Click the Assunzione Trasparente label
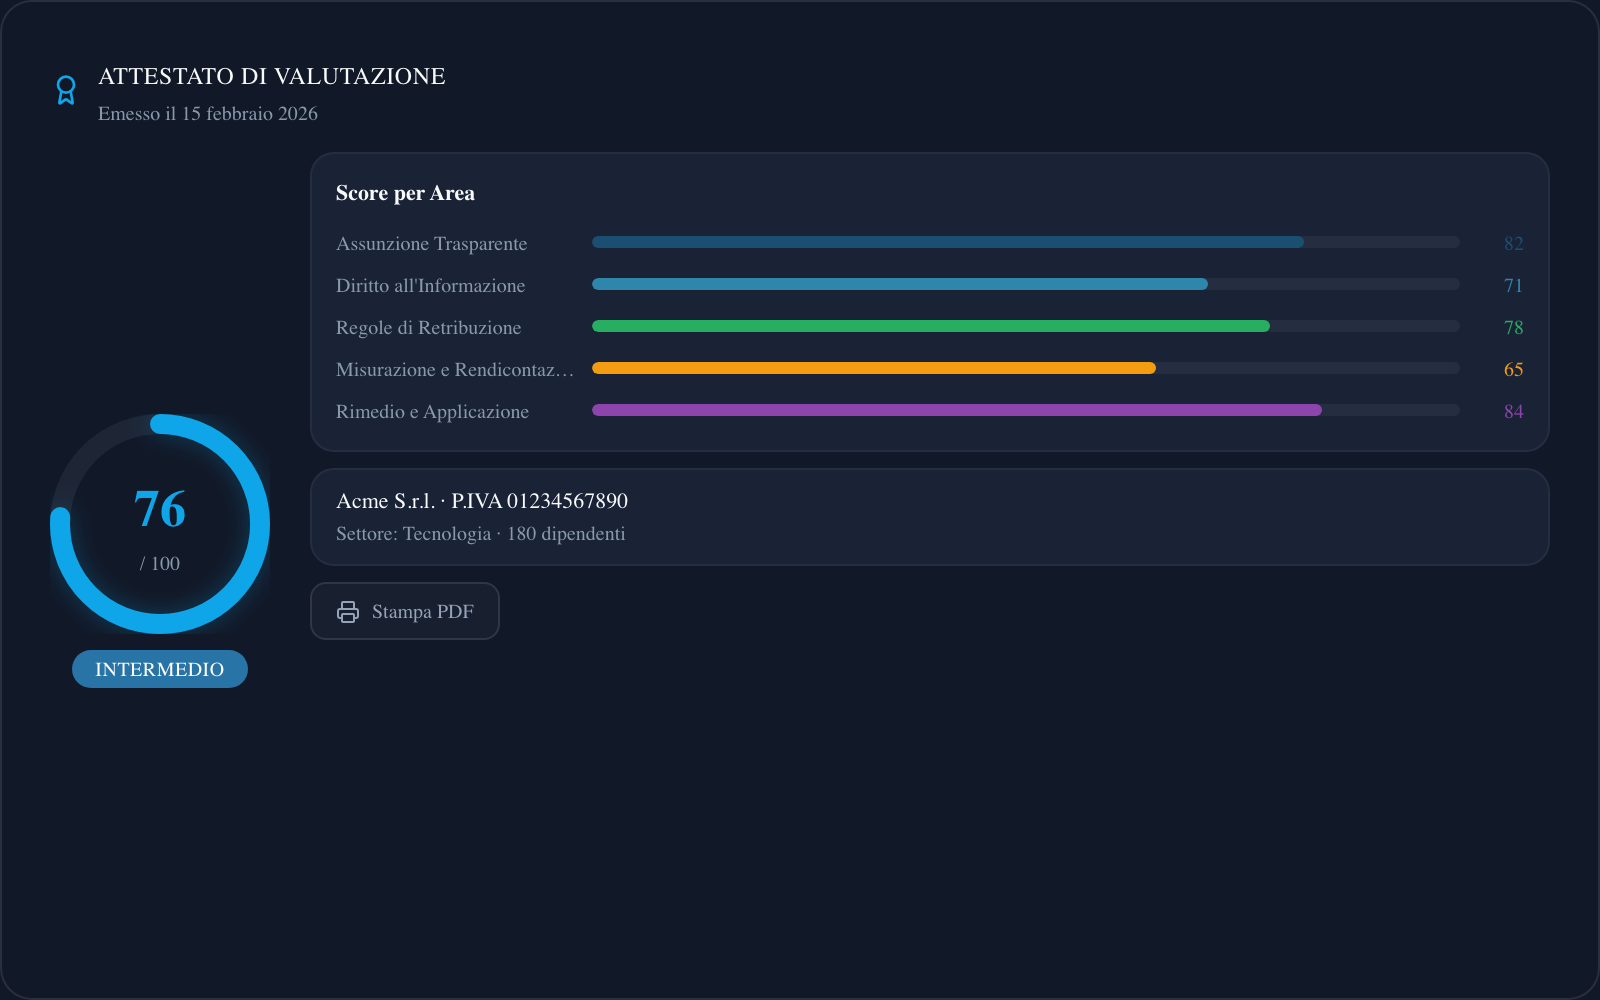Screen dimensions: 1600x1000 (431, 244)
